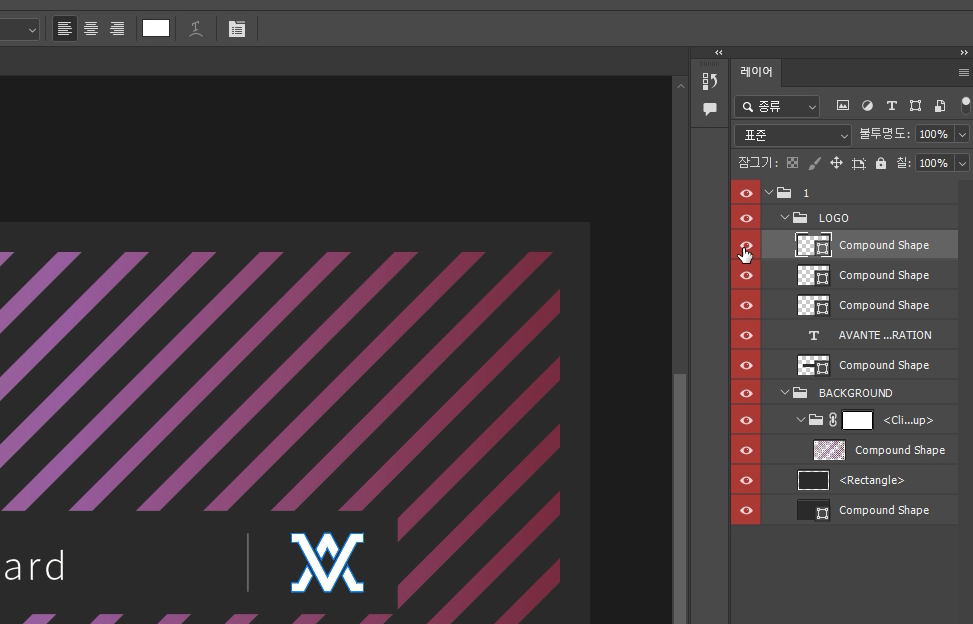Toggle visibility of third Compound Shape layer
This screenshot has height=624, width=973.
(746, 305)
